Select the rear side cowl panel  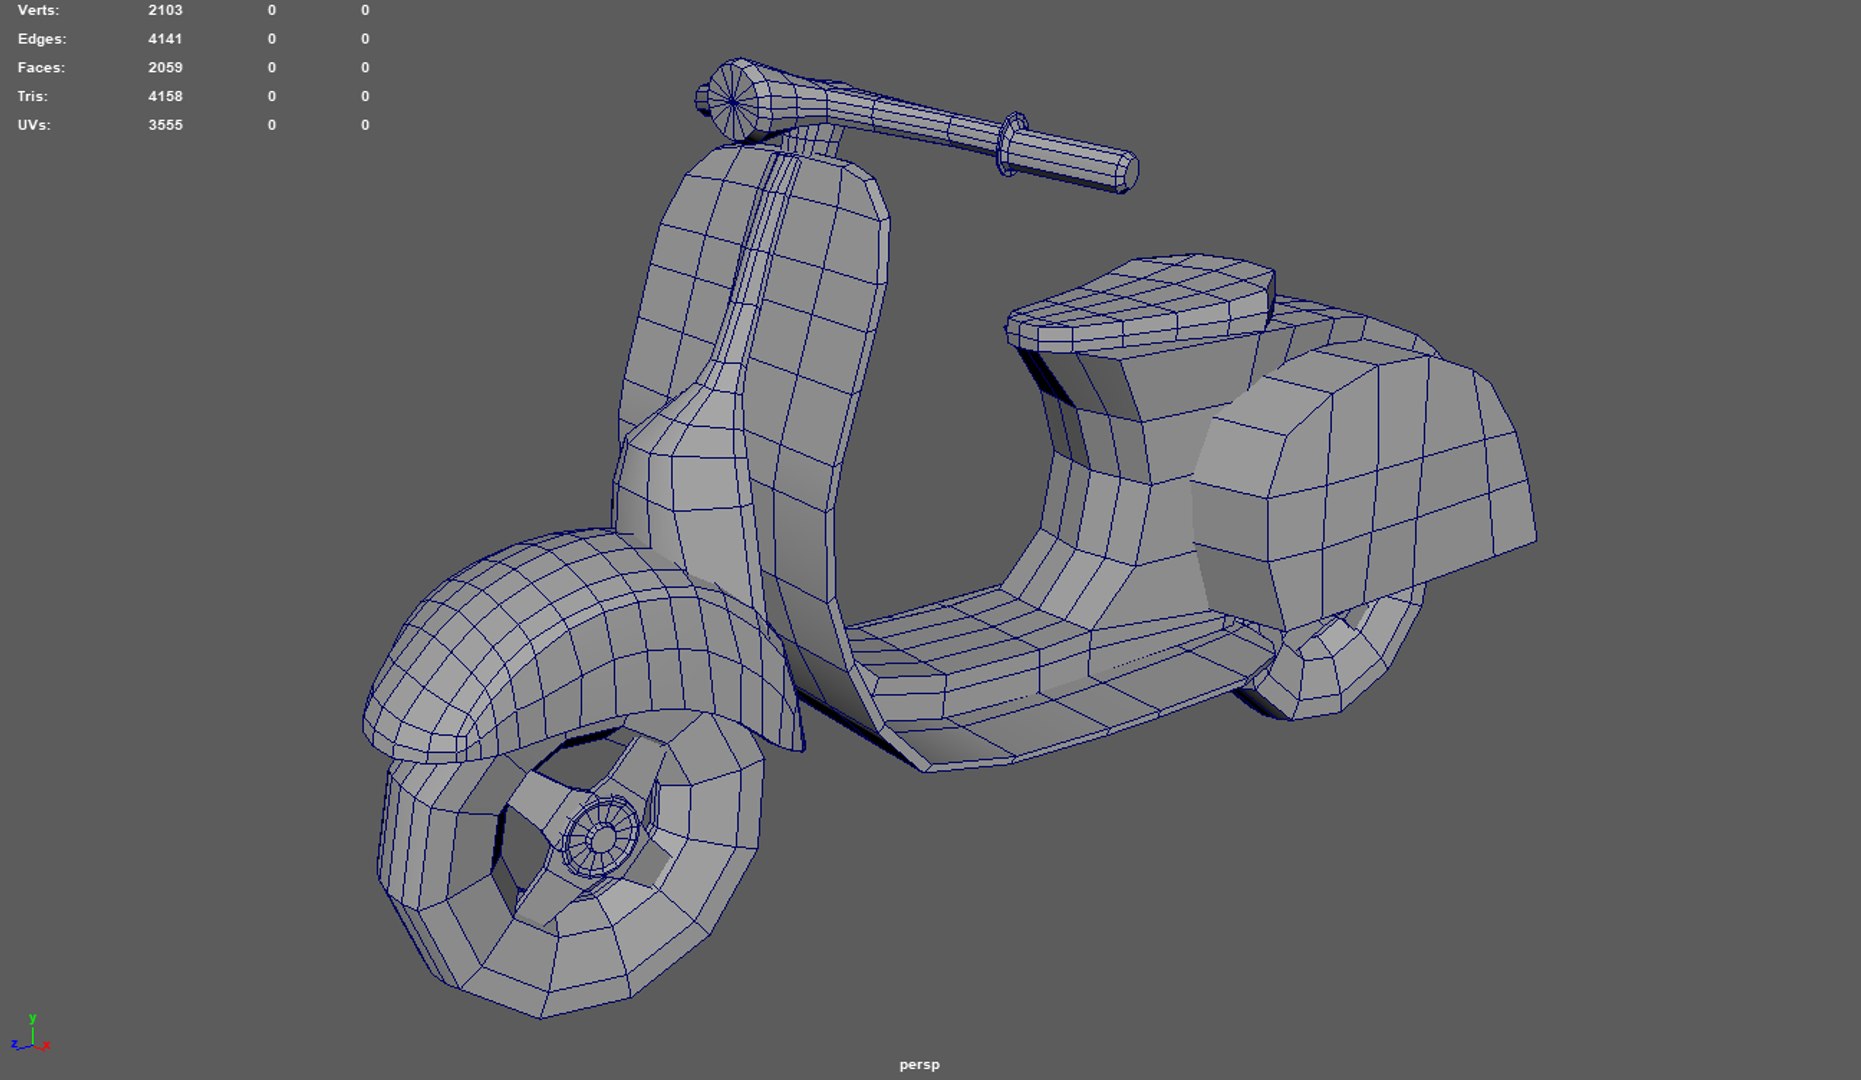[1365, 485]
